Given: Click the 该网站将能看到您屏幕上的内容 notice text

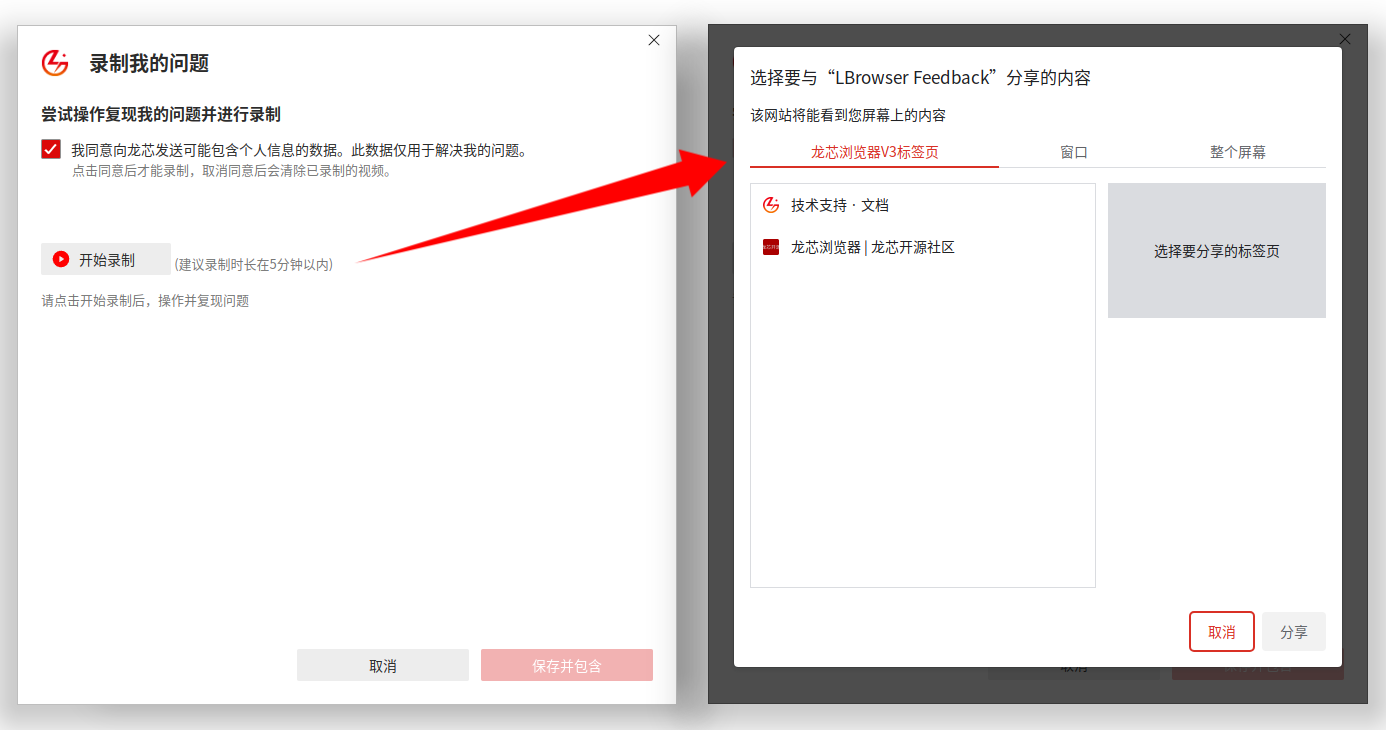Looking at the screenshot, I should tap(848, 115).
